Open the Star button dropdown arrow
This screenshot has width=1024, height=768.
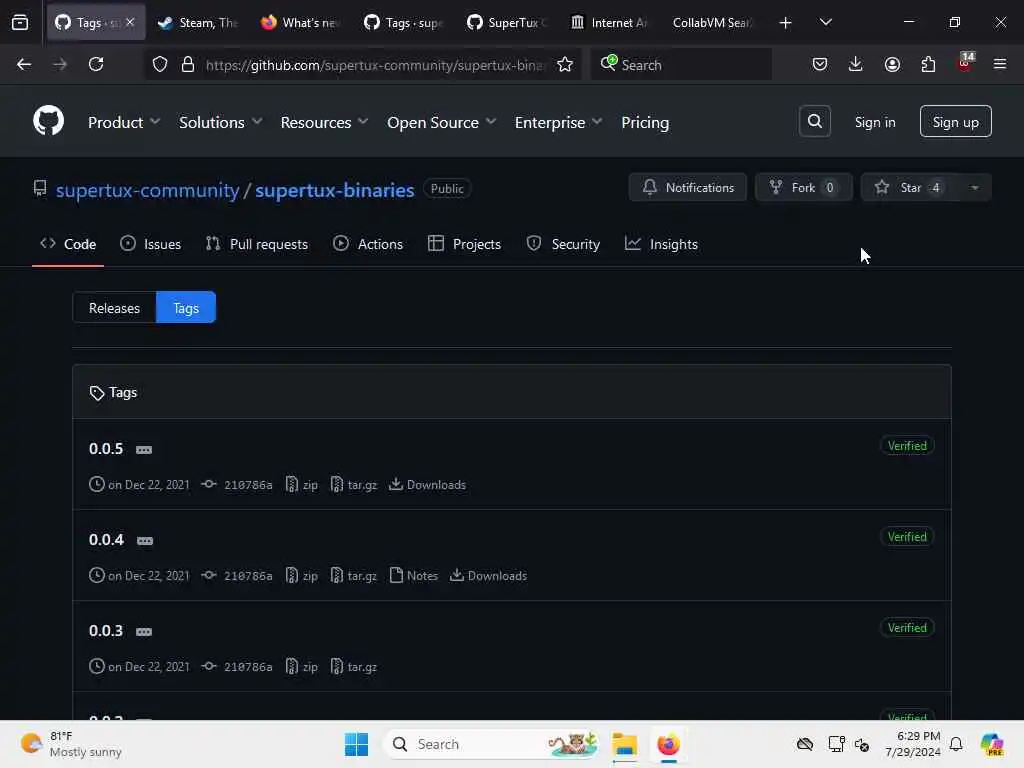974,187
